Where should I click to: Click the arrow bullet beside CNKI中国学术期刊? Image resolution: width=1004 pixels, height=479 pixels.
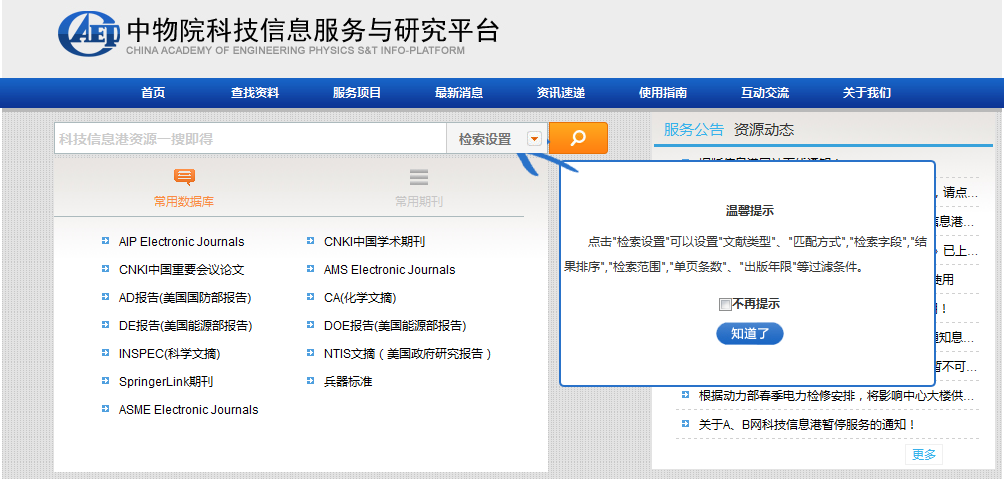311,241
